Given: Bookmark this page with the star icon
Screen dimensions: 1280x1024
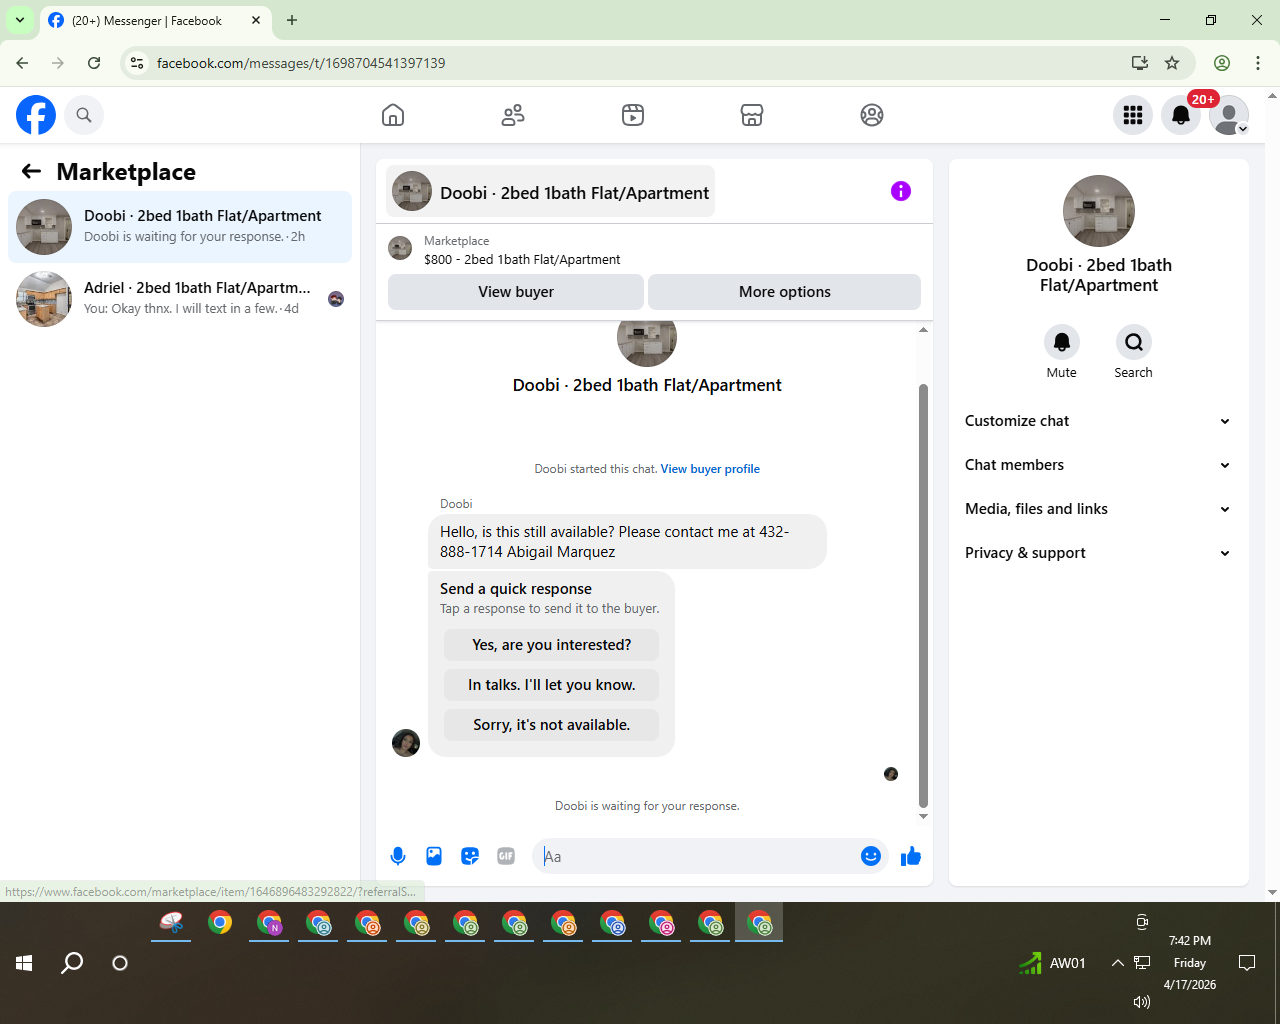Looking at the screenshot, I should point(1172,63).
